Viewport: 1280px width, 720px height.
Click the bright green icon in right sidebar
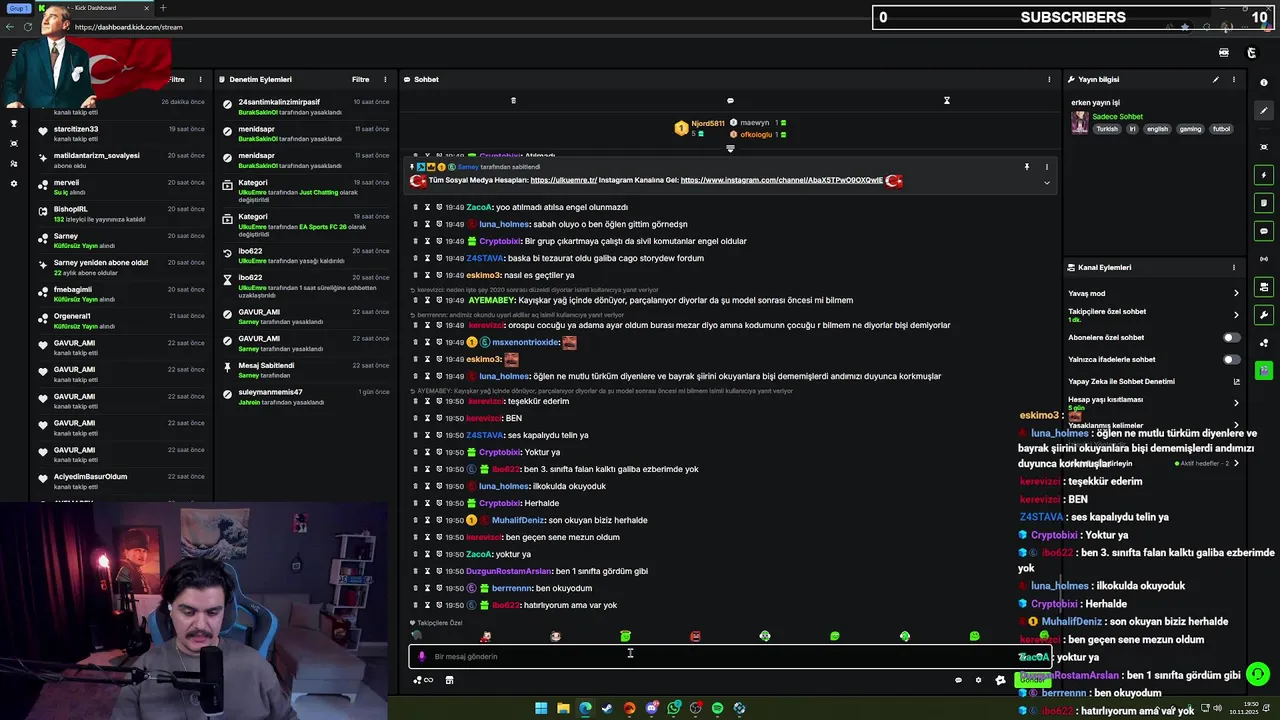[1264, 370]
